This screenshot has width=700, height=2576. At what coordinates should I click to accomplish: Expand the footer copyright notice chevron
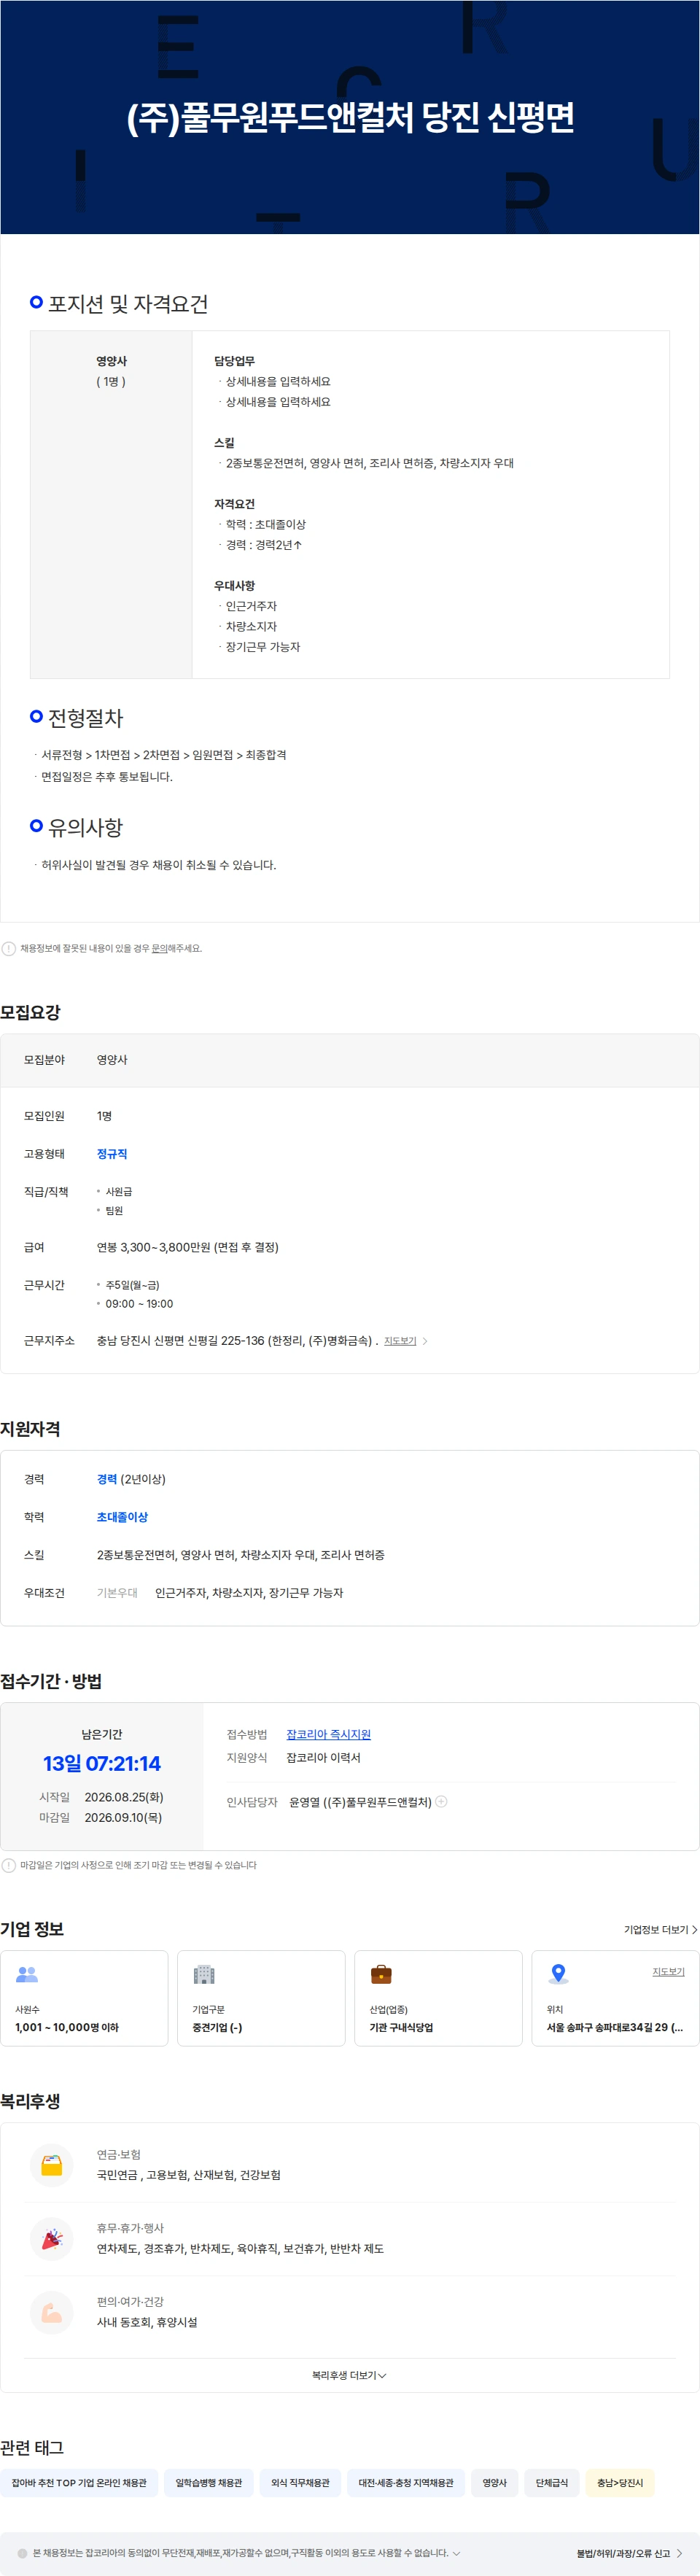point(457,2553)
